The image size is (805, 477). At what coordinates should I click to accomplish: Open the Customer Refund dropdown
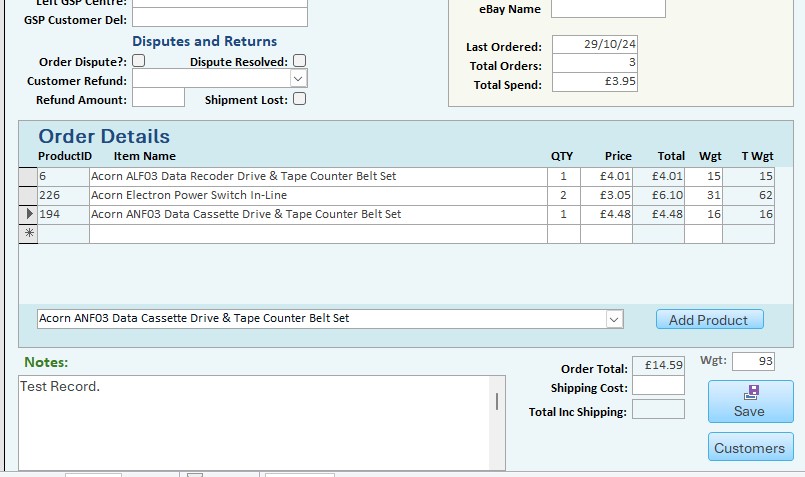tap(298, 79)
